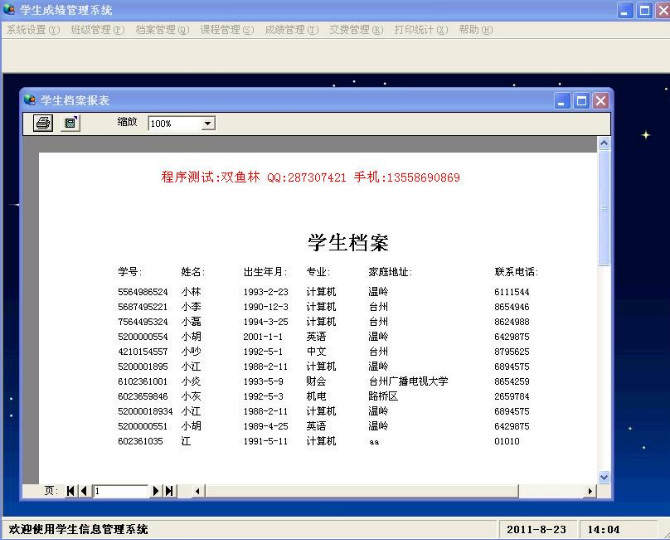Image resolution: width=670 pixels, height=540 pixels.
Task: Click the horizontal scrollbar left arrow
Action: (x=197, y=491)
